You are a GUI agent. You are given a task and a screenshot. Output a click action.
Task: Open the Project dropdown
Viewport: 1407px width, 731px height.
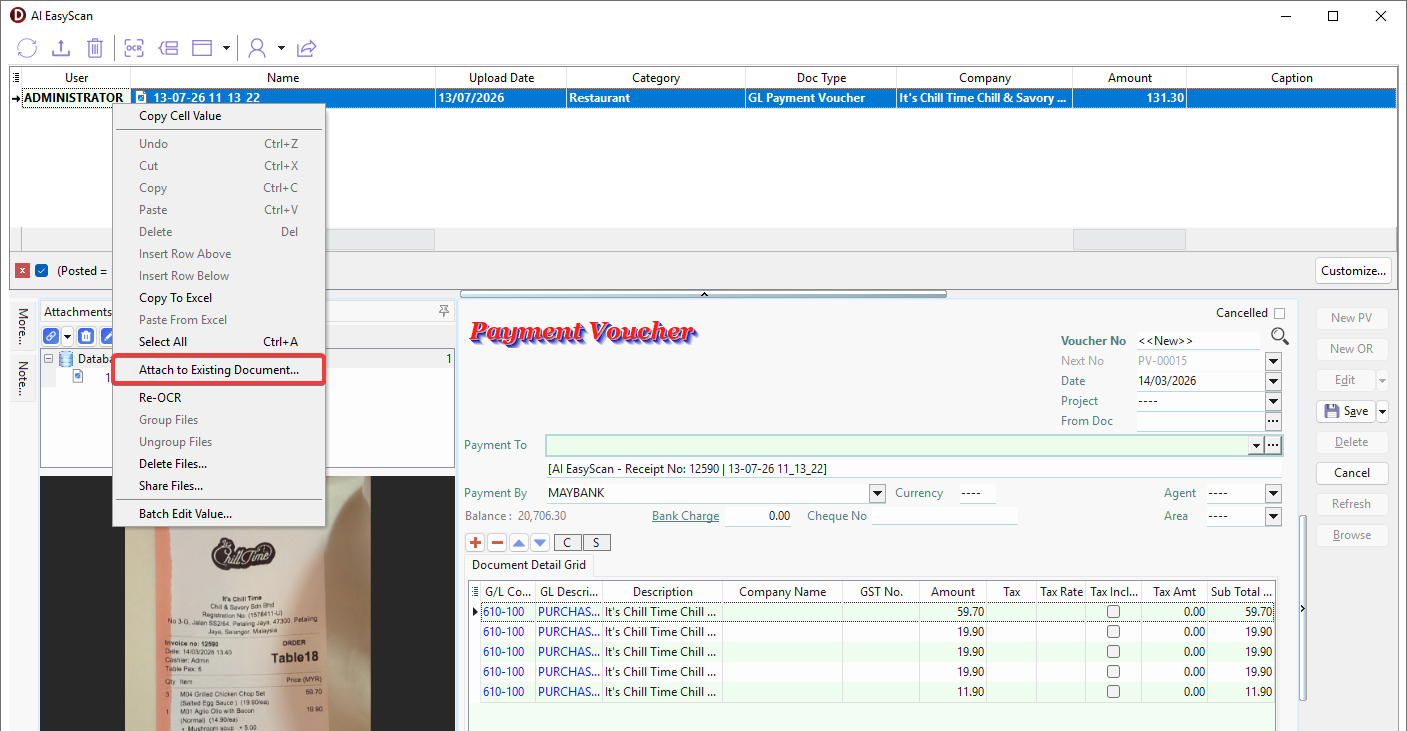point(1273,401)
